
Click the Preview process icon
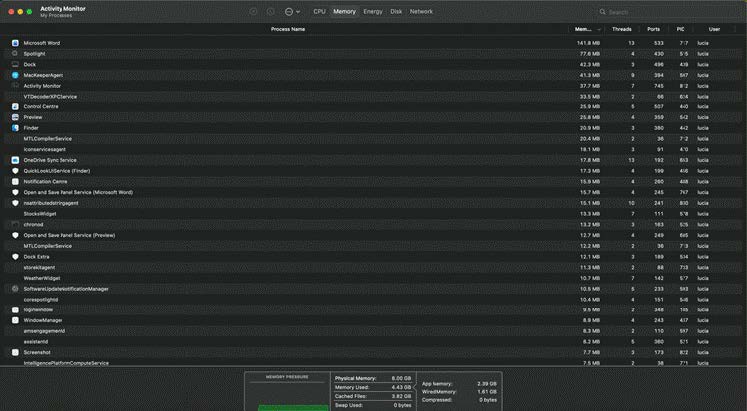click(x=15, y=117)
